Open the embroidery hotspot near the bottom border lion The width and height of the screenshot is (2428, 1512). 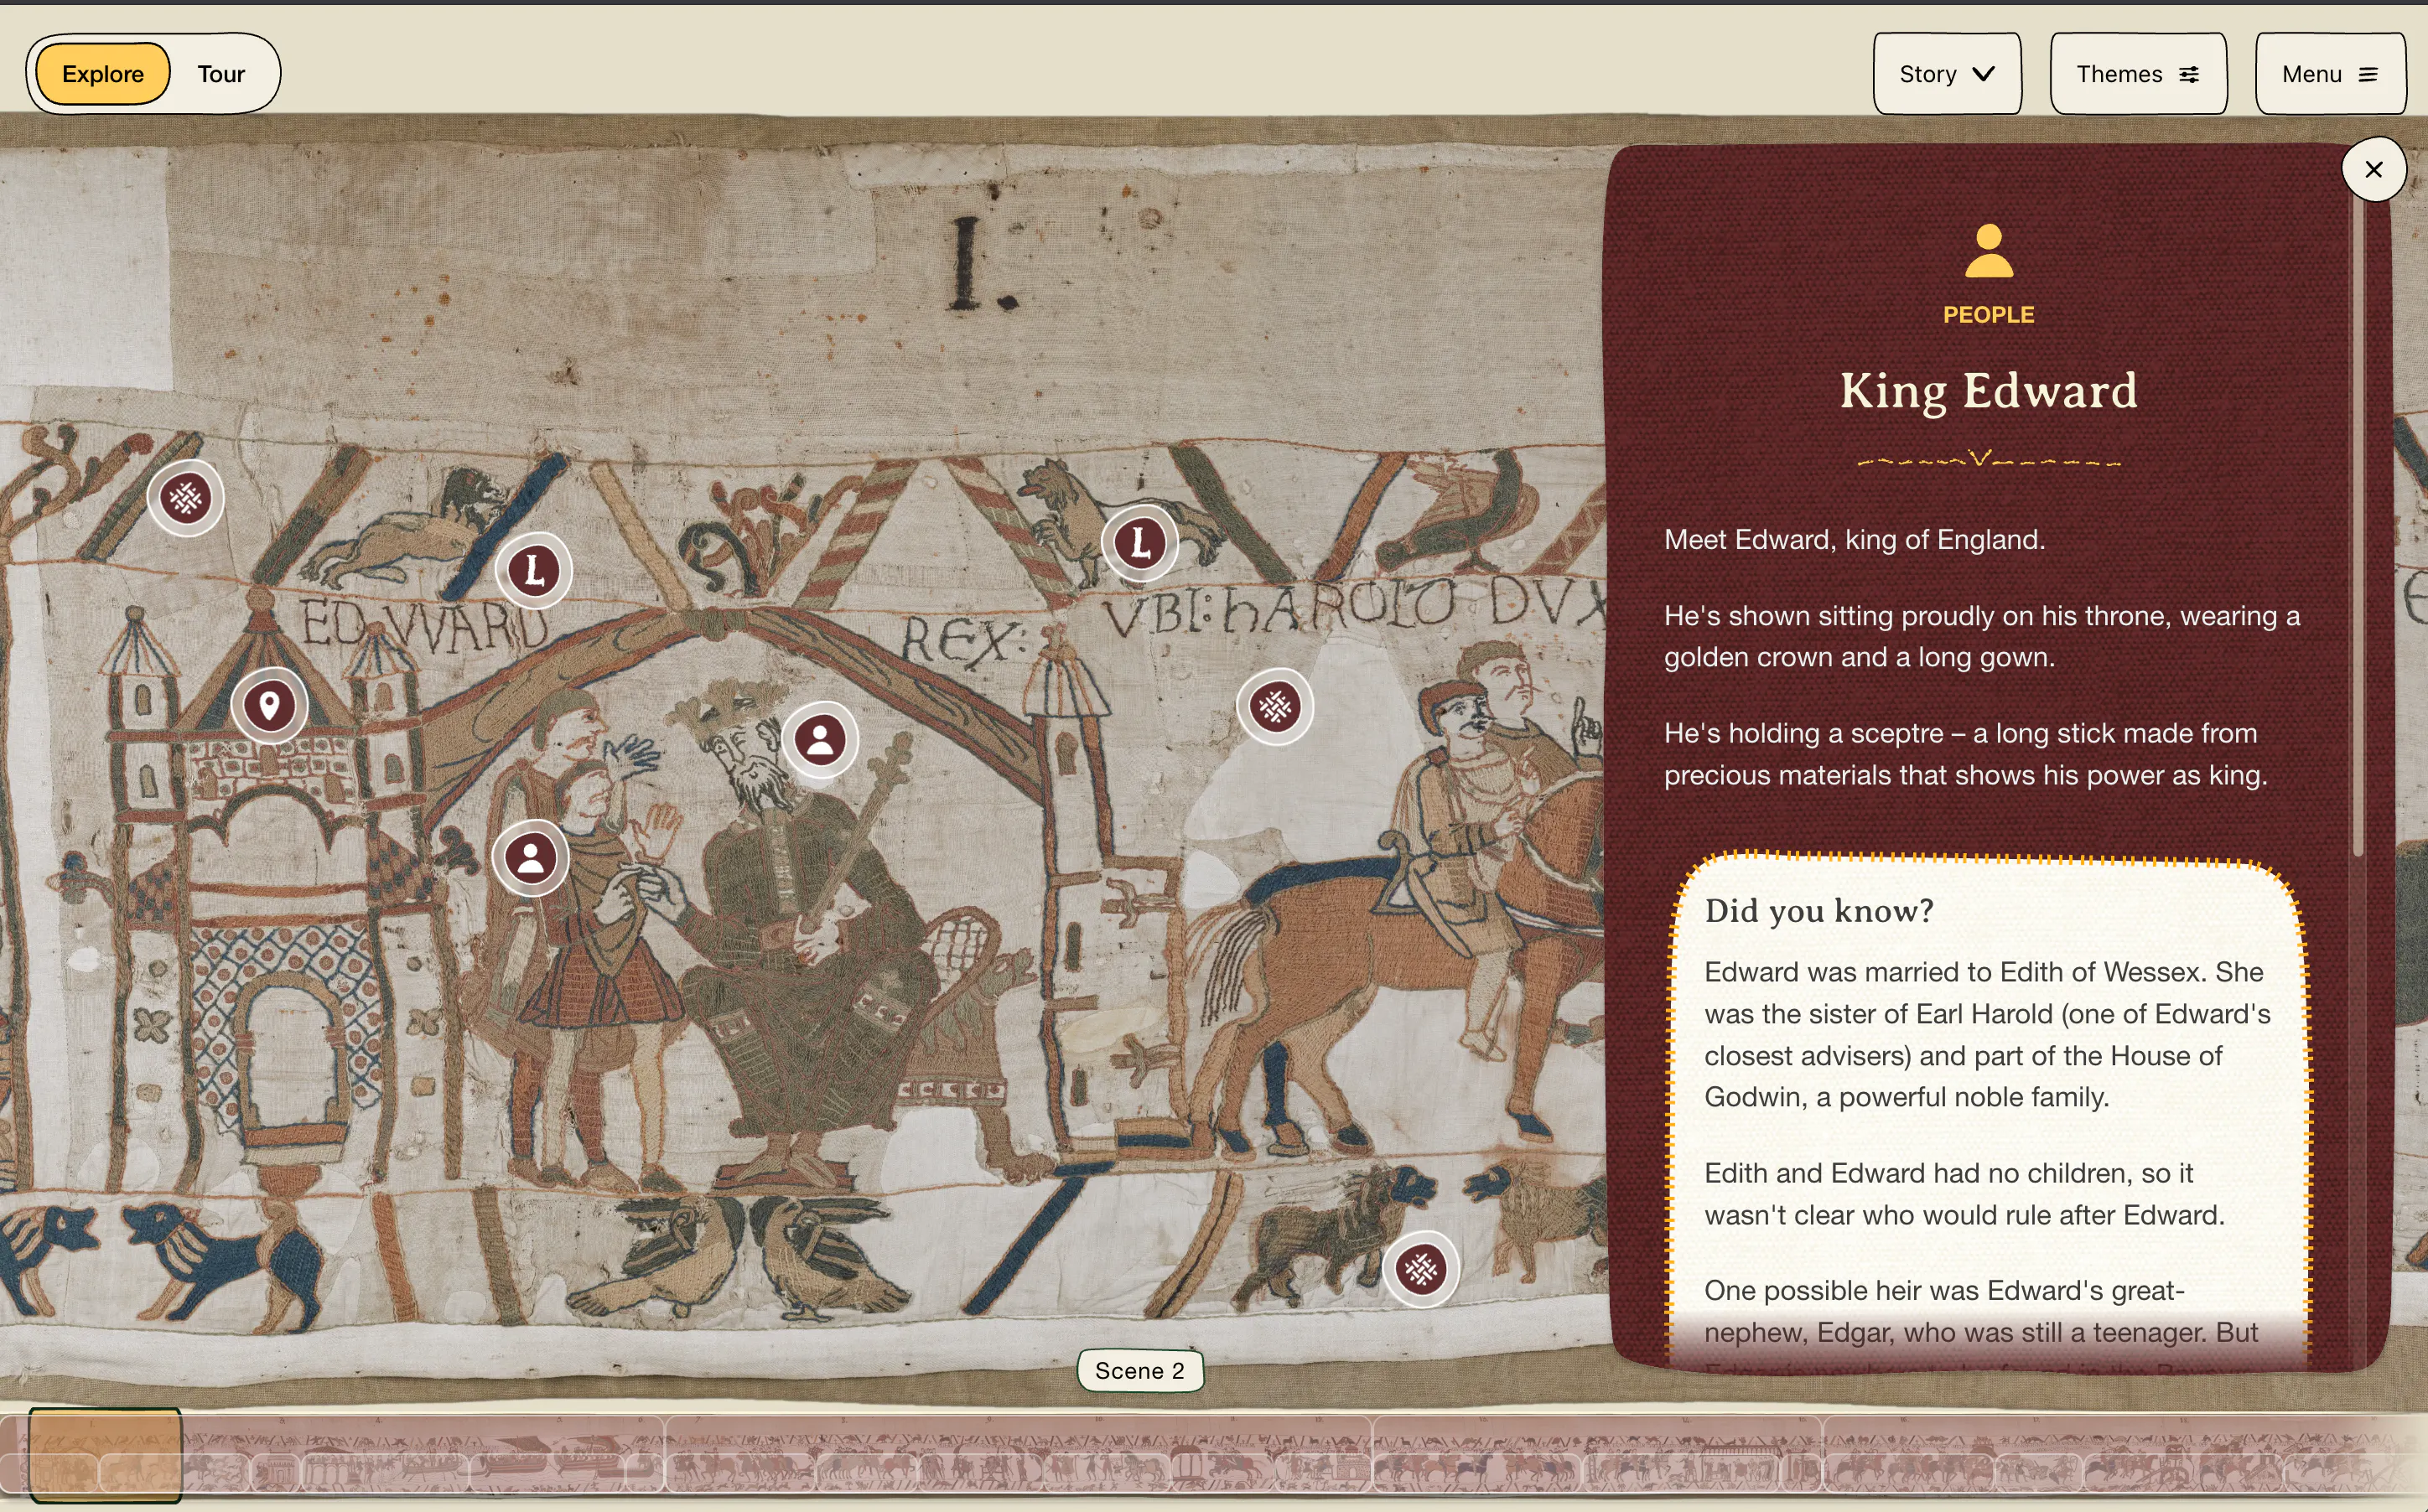pyautogui.click(x=1420, y=1269)
